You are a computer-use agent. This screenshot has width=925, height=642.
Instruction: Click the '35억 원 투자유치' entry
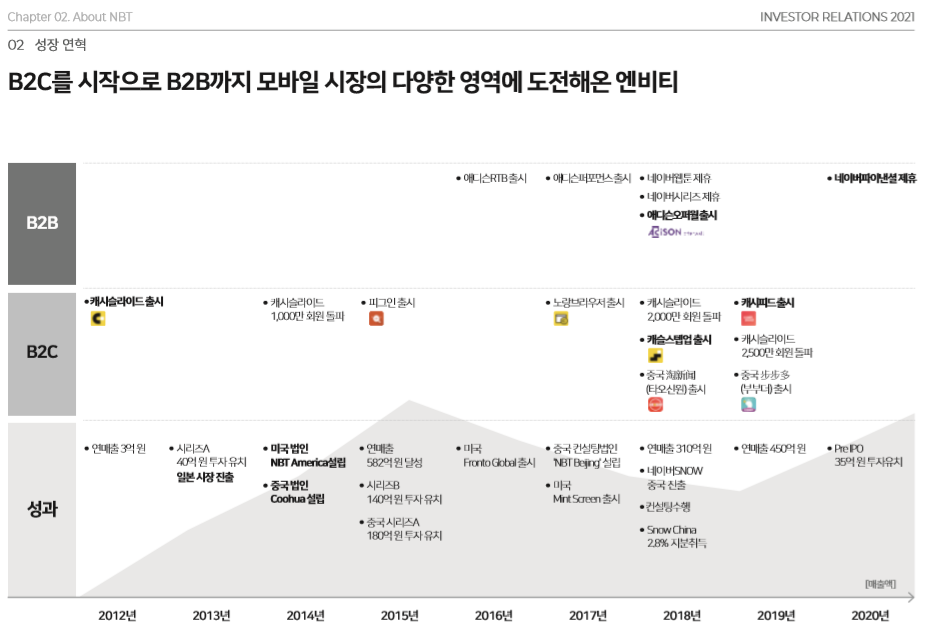(x=868, y=462)
